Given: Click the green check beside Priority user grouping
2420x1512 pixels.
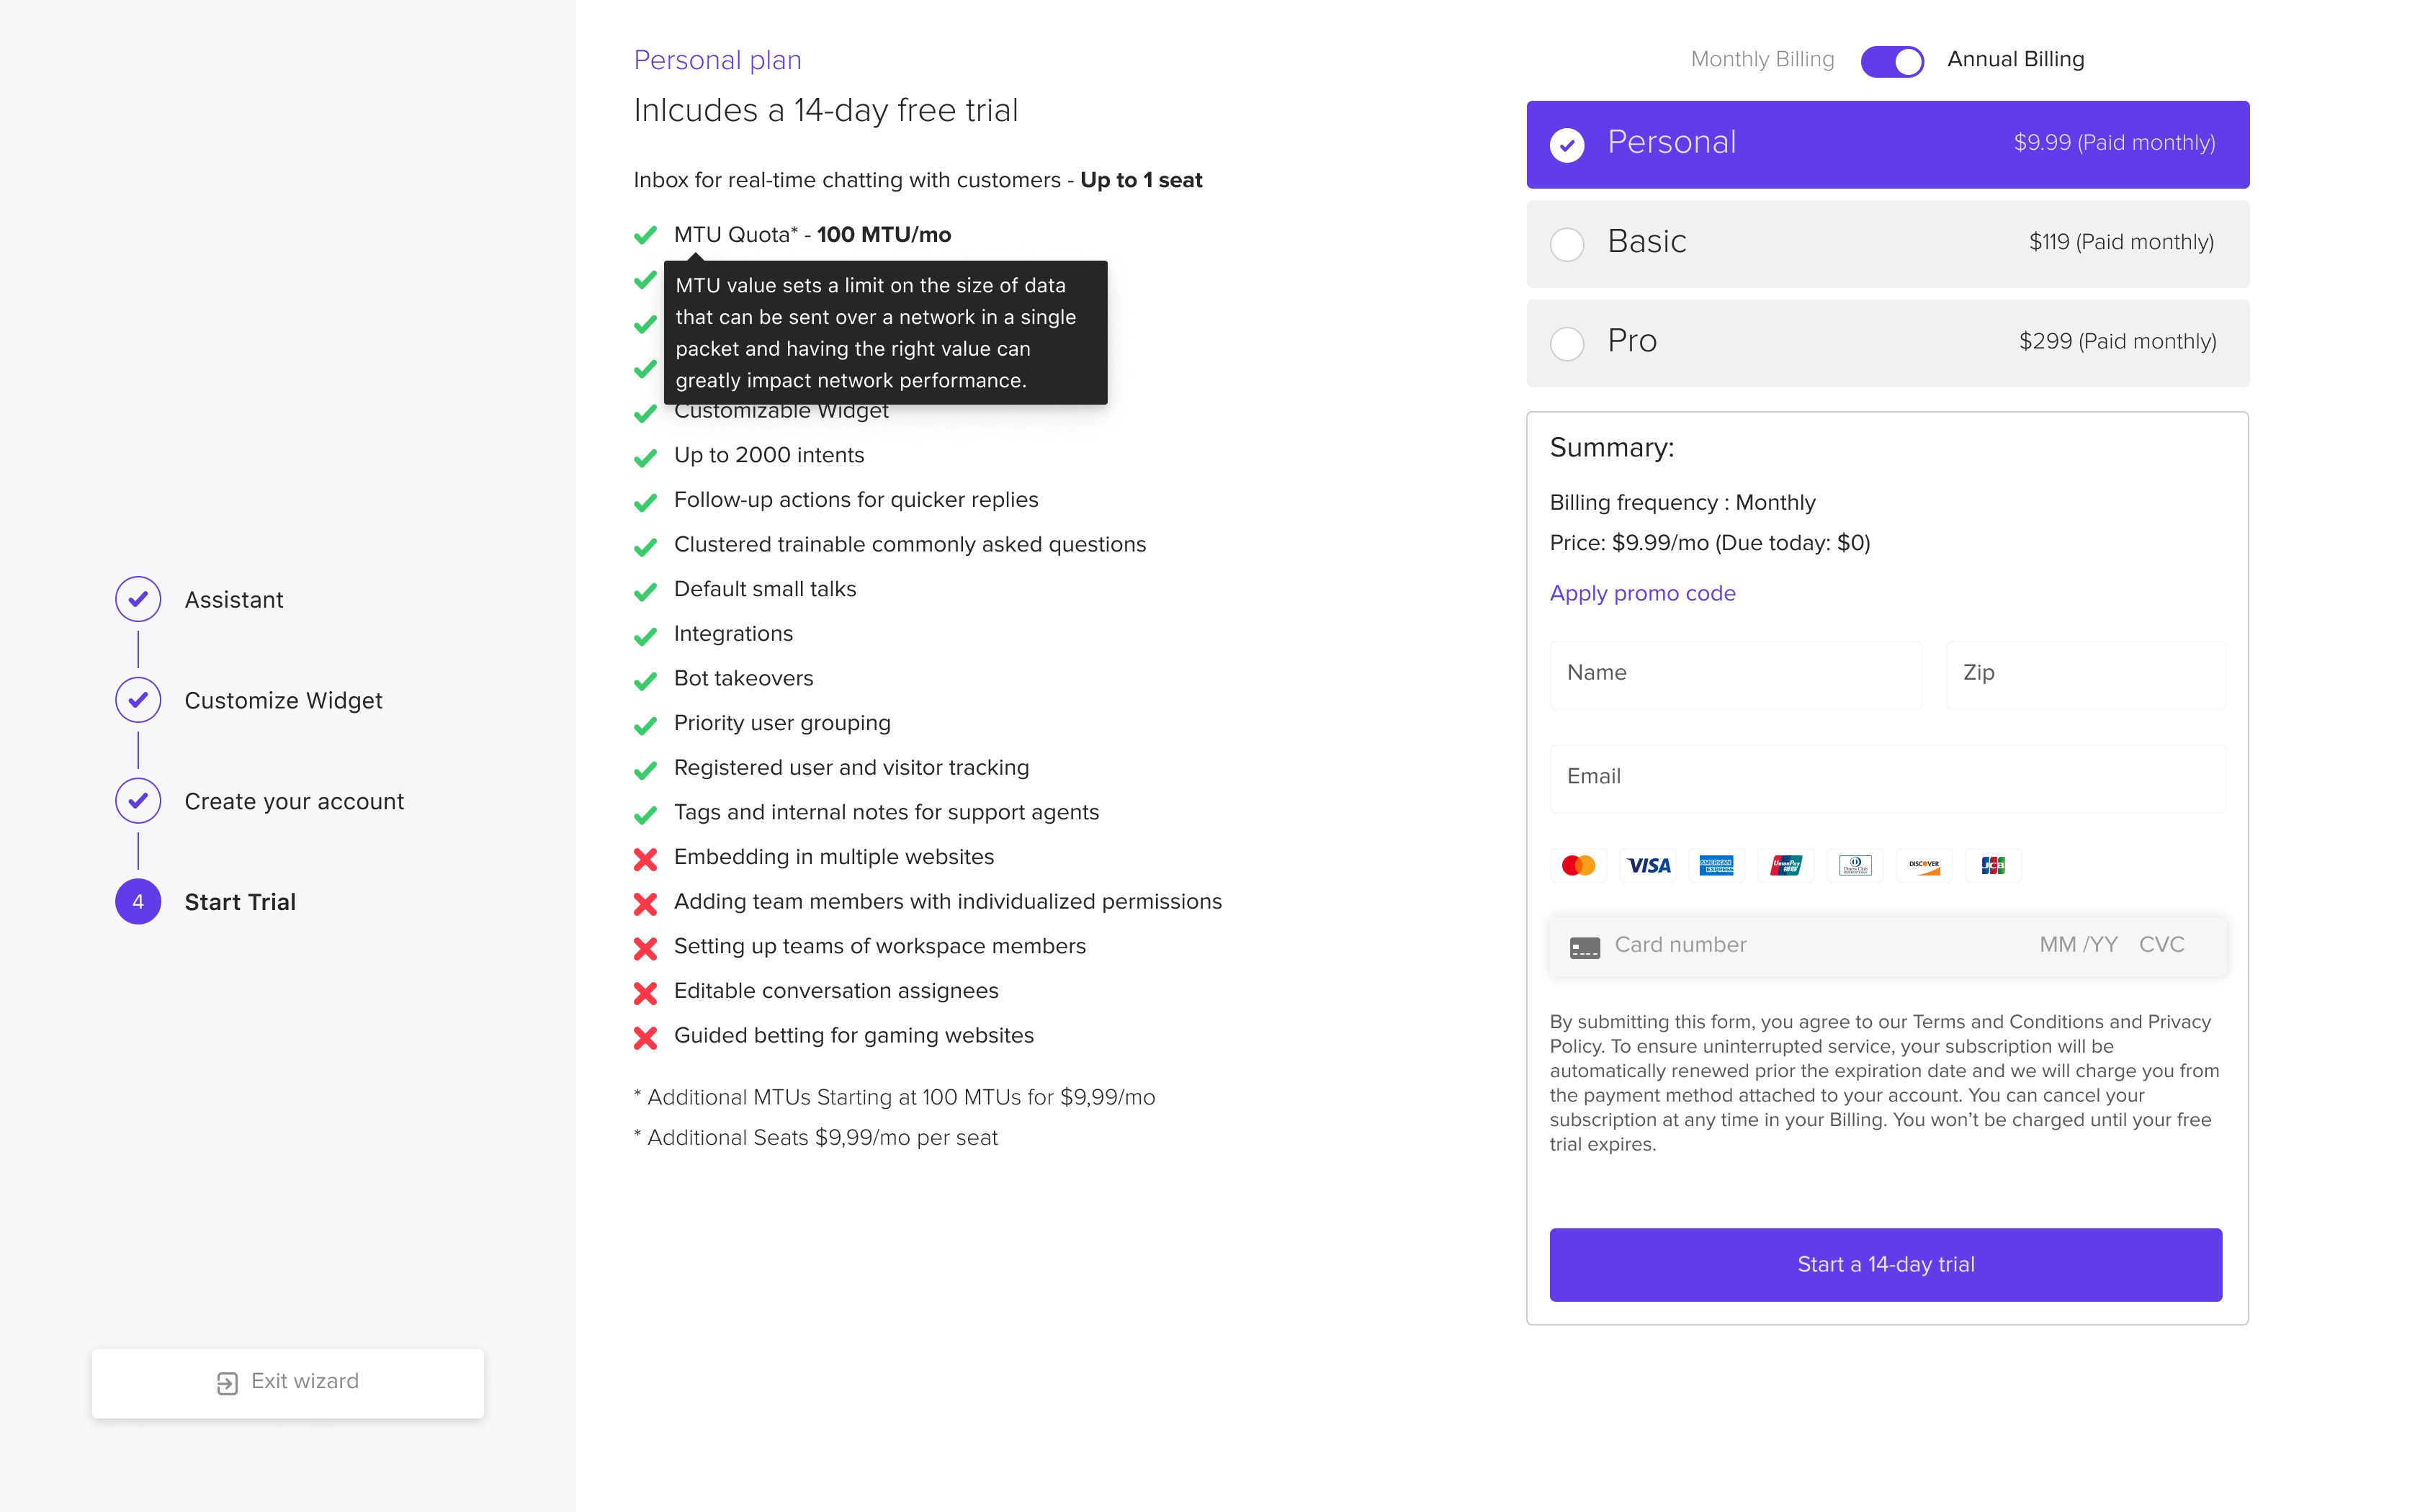Looking at the screenshot, I should (645, 726).
